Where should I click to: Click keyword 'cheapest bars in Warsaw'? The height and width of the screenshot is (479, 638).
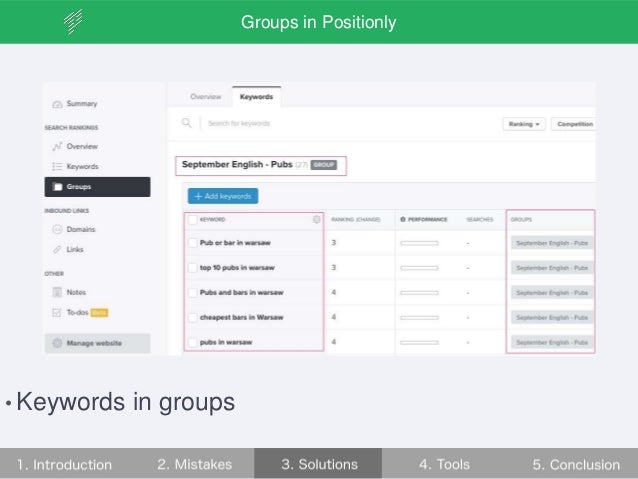242,317
